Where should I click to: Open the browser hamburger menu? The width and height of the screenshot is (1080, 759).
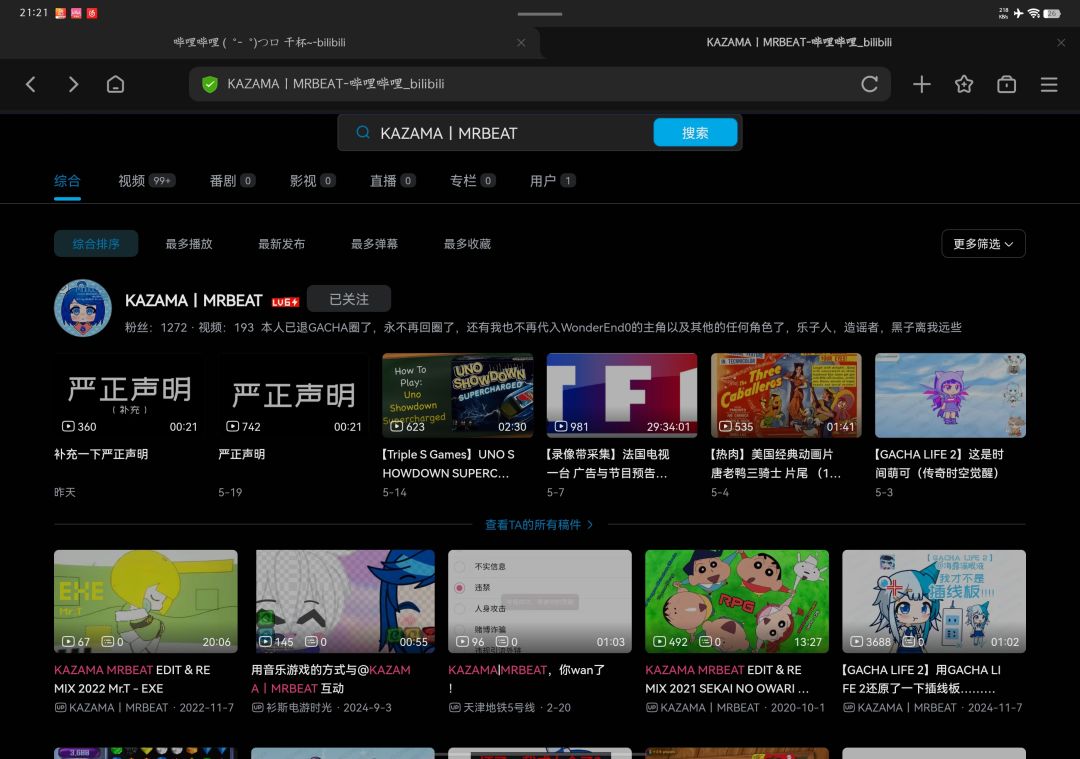pos(1049,84)
